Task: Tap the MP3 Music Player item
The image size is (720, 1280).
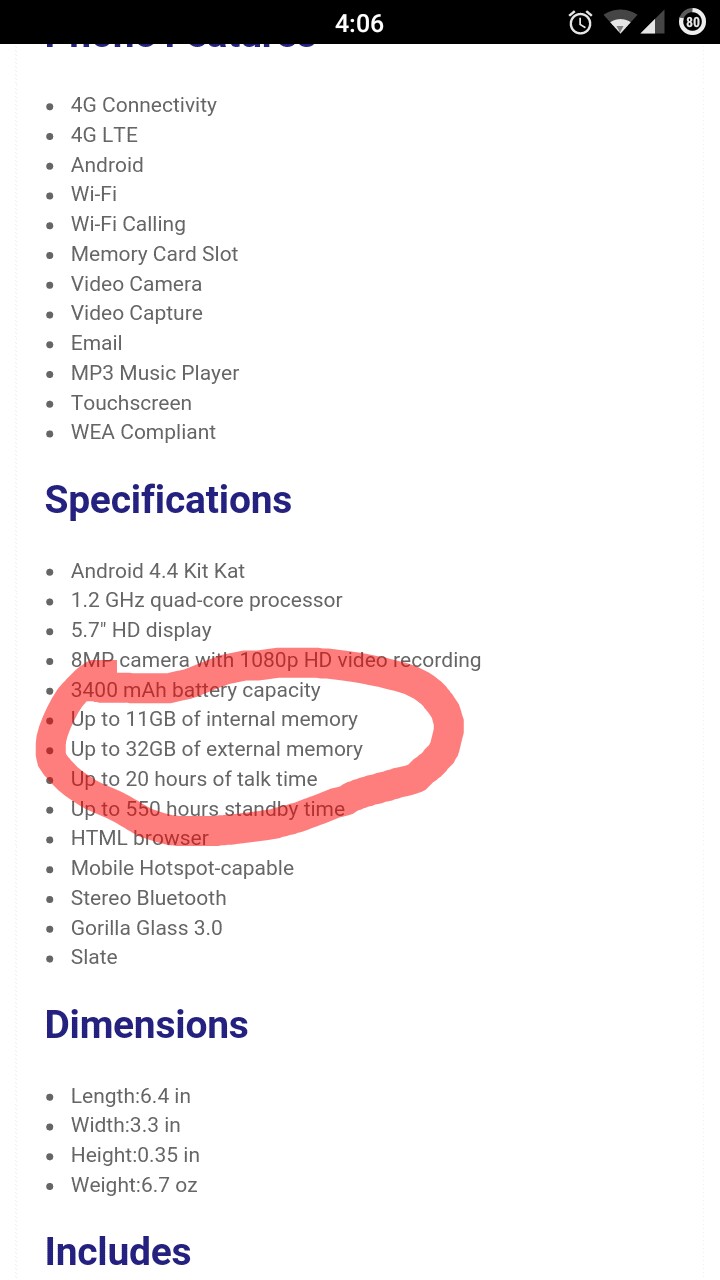Action: click(x=155, y=373)
